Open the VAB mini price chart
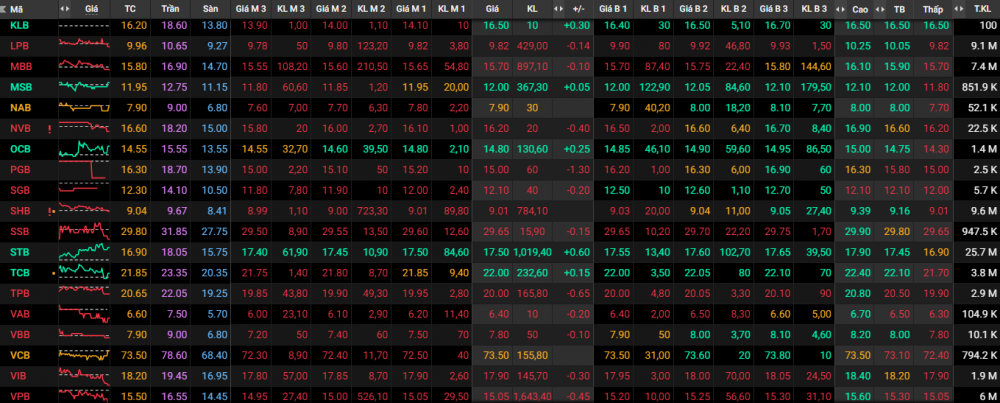Screen dimensions: 1000x403 [x=84, y=314]
